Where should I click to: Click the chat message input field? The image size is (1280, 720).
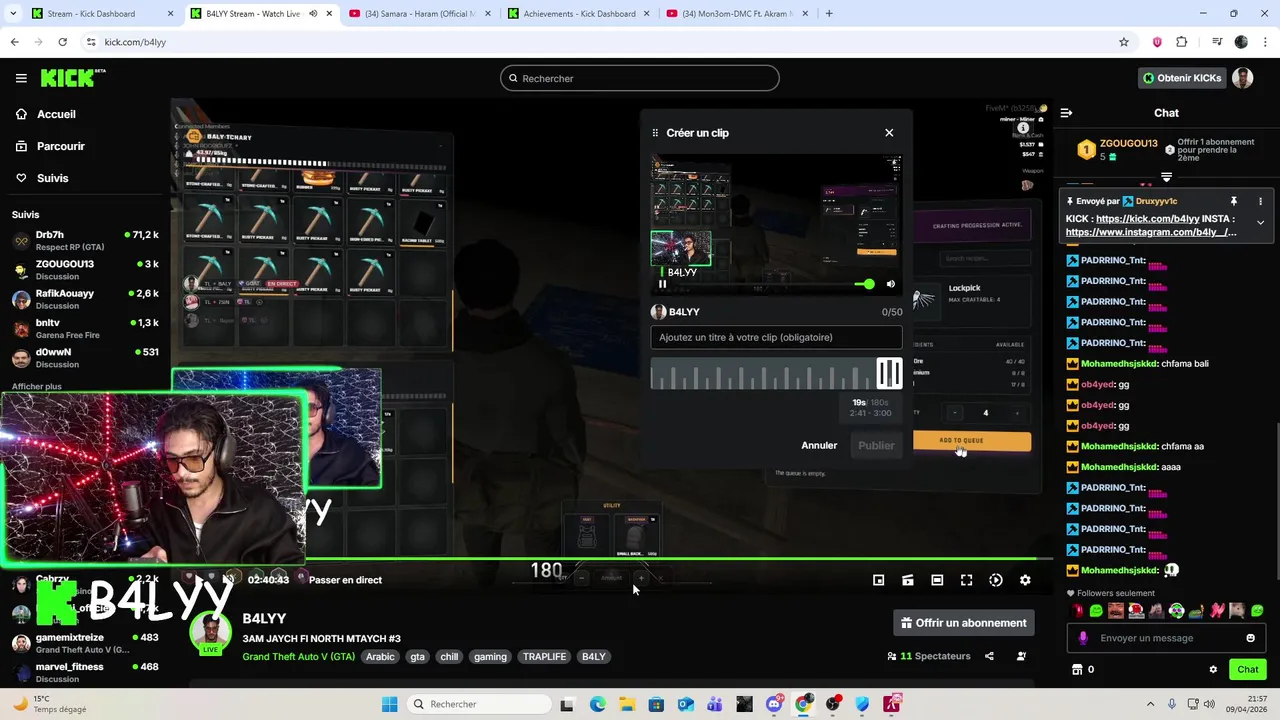(1166, 638)
